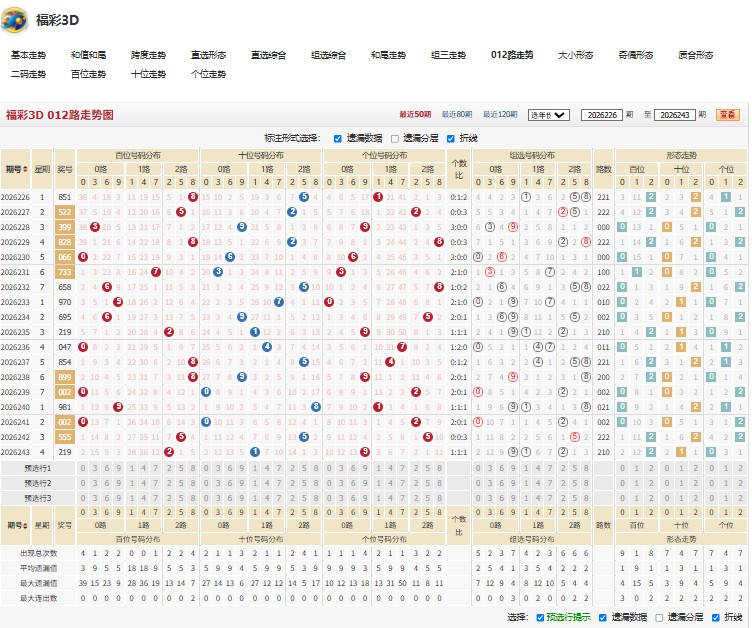Viewport: 752px width, 628px height.
Task: Click the 预选行2 row label
Action: (x=38, y=483)
